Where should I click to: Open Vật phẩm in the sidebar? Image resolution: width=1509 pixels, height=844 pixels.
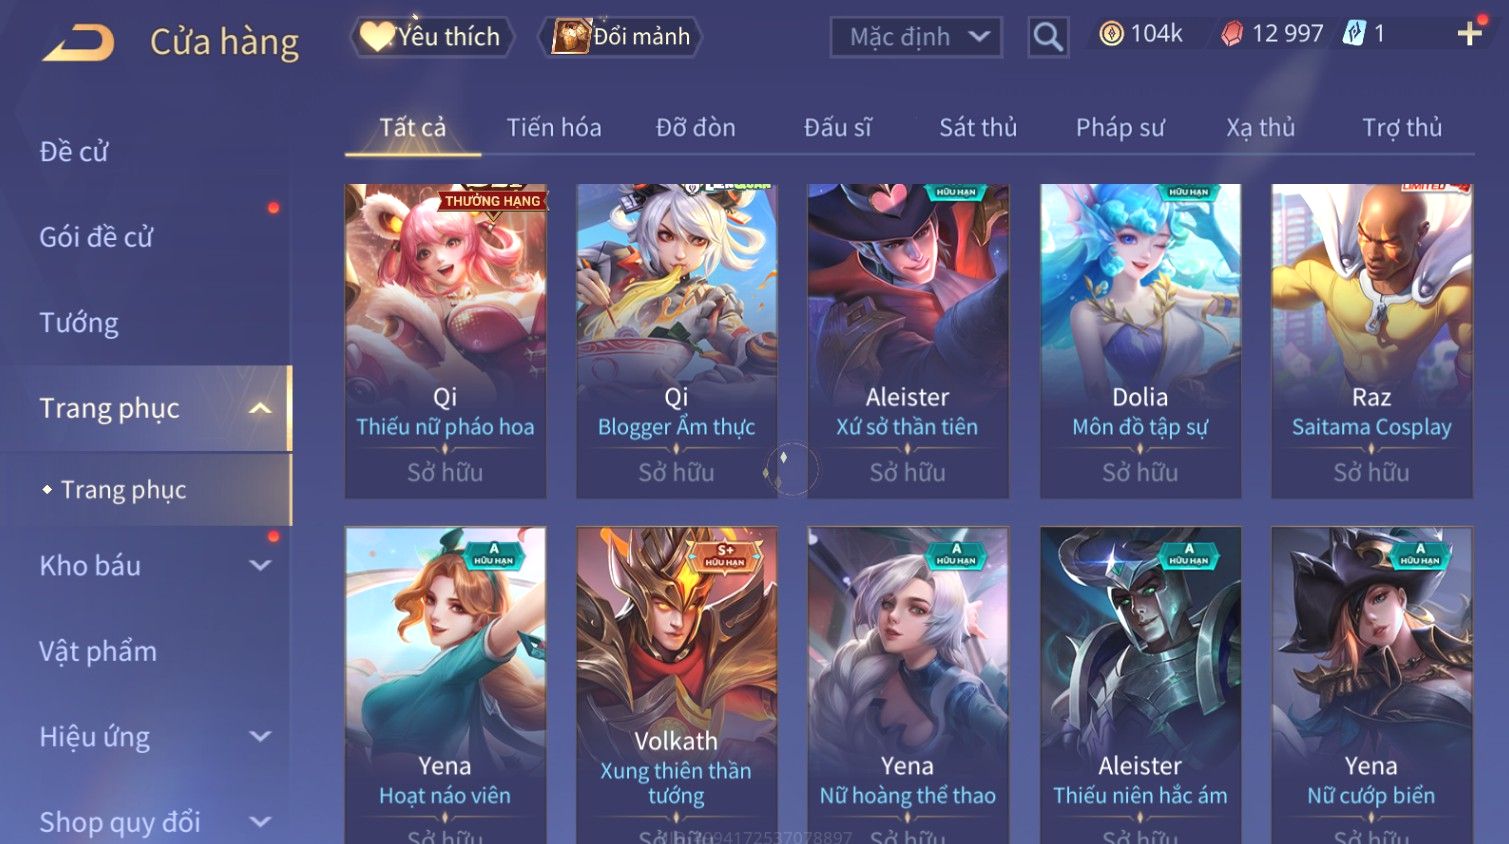coord(98,651)
